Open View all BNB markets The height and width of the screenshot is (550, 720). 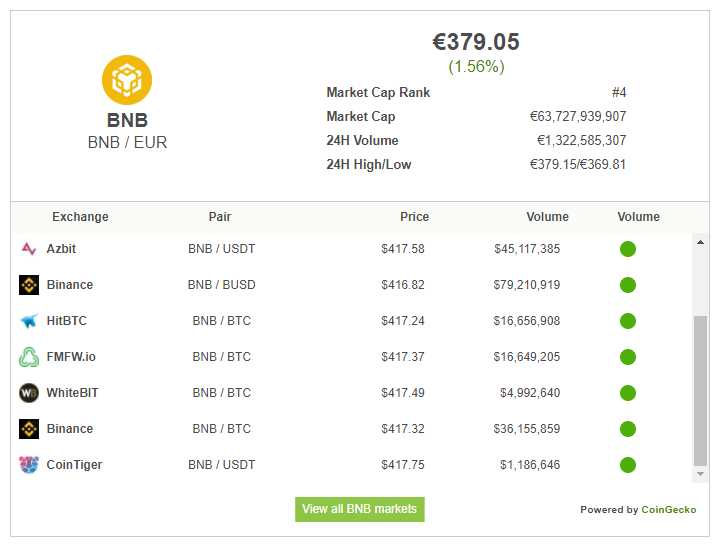pos(360,509)
